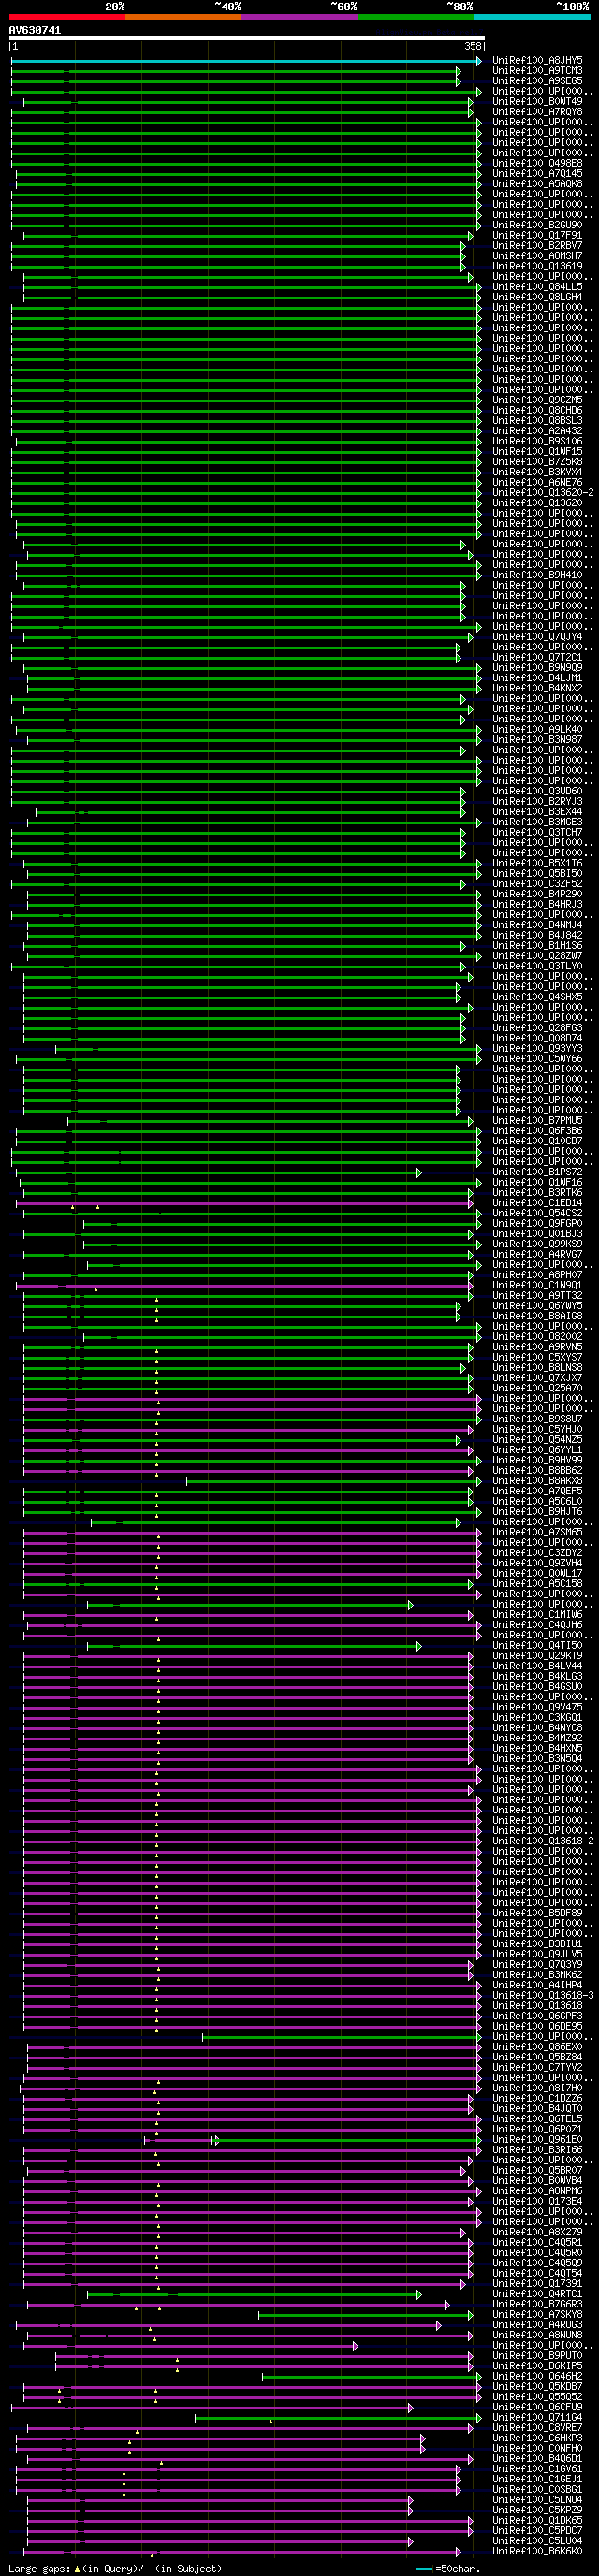Open hit UniRef100_A2A432
Image resolution: width=599 pixels, height=2576 pixels.
[537, 431]
